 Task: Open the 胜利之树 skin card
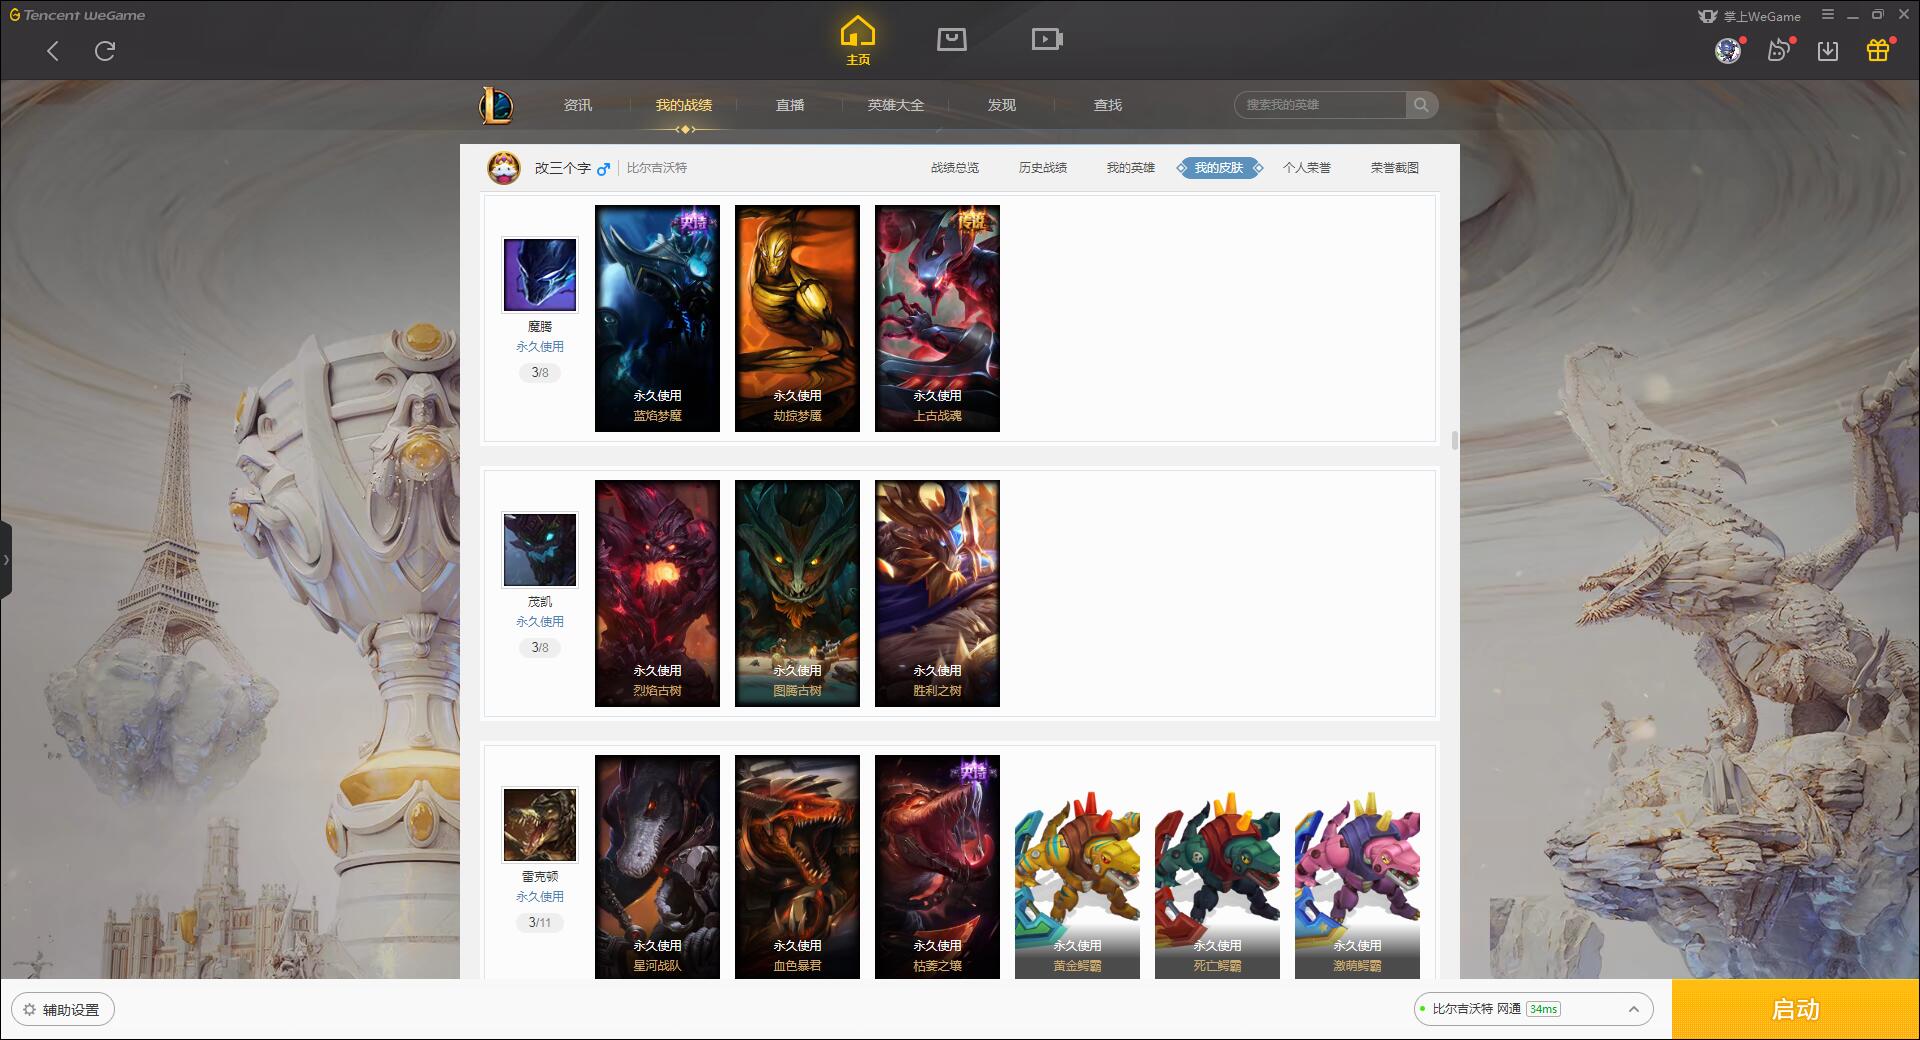click(x=937, y=594)
